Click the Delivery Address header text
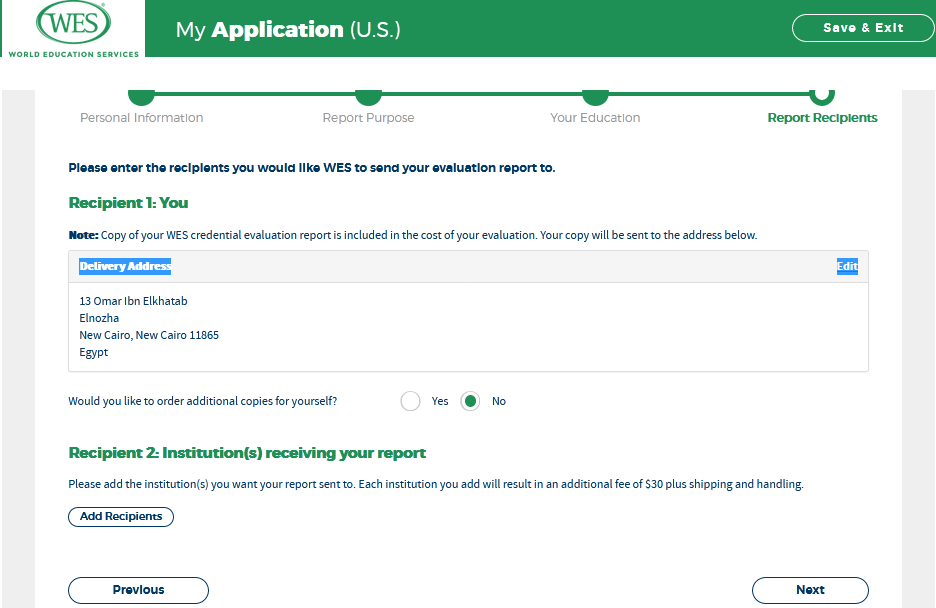 pos(125,266)
